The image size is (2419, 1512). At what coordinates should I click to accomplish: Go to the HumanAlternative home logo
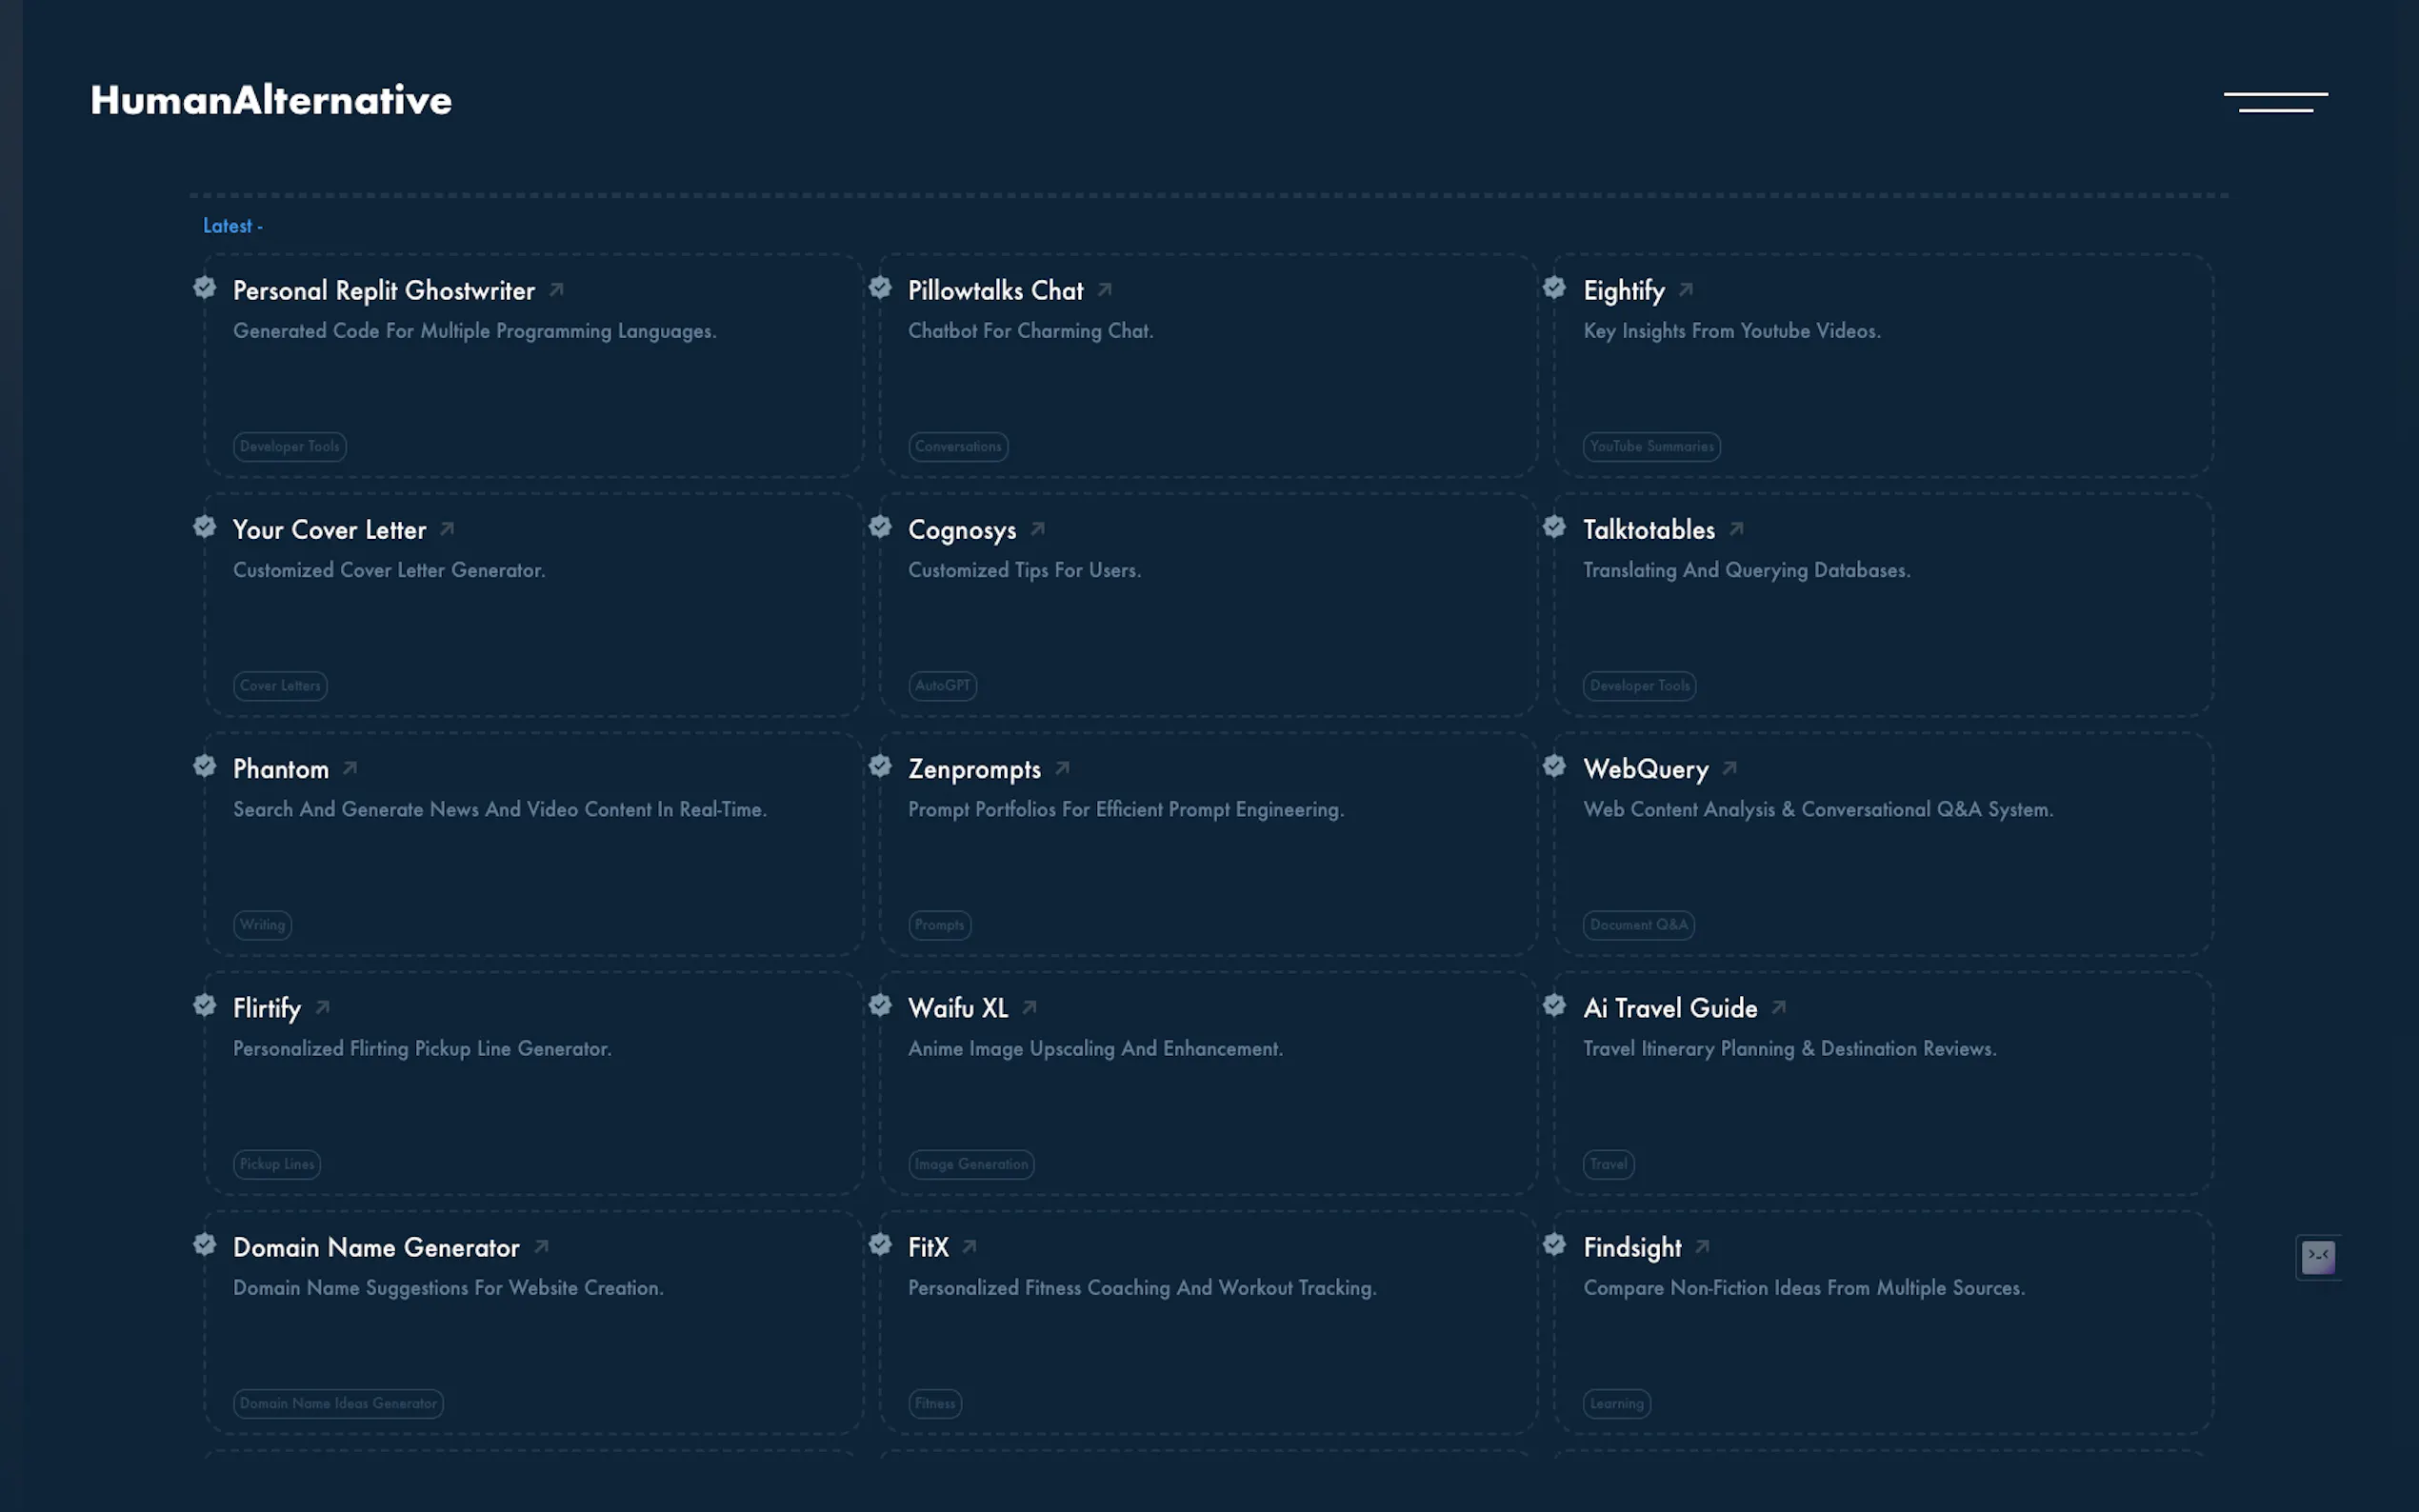click(x=271, y=100)
